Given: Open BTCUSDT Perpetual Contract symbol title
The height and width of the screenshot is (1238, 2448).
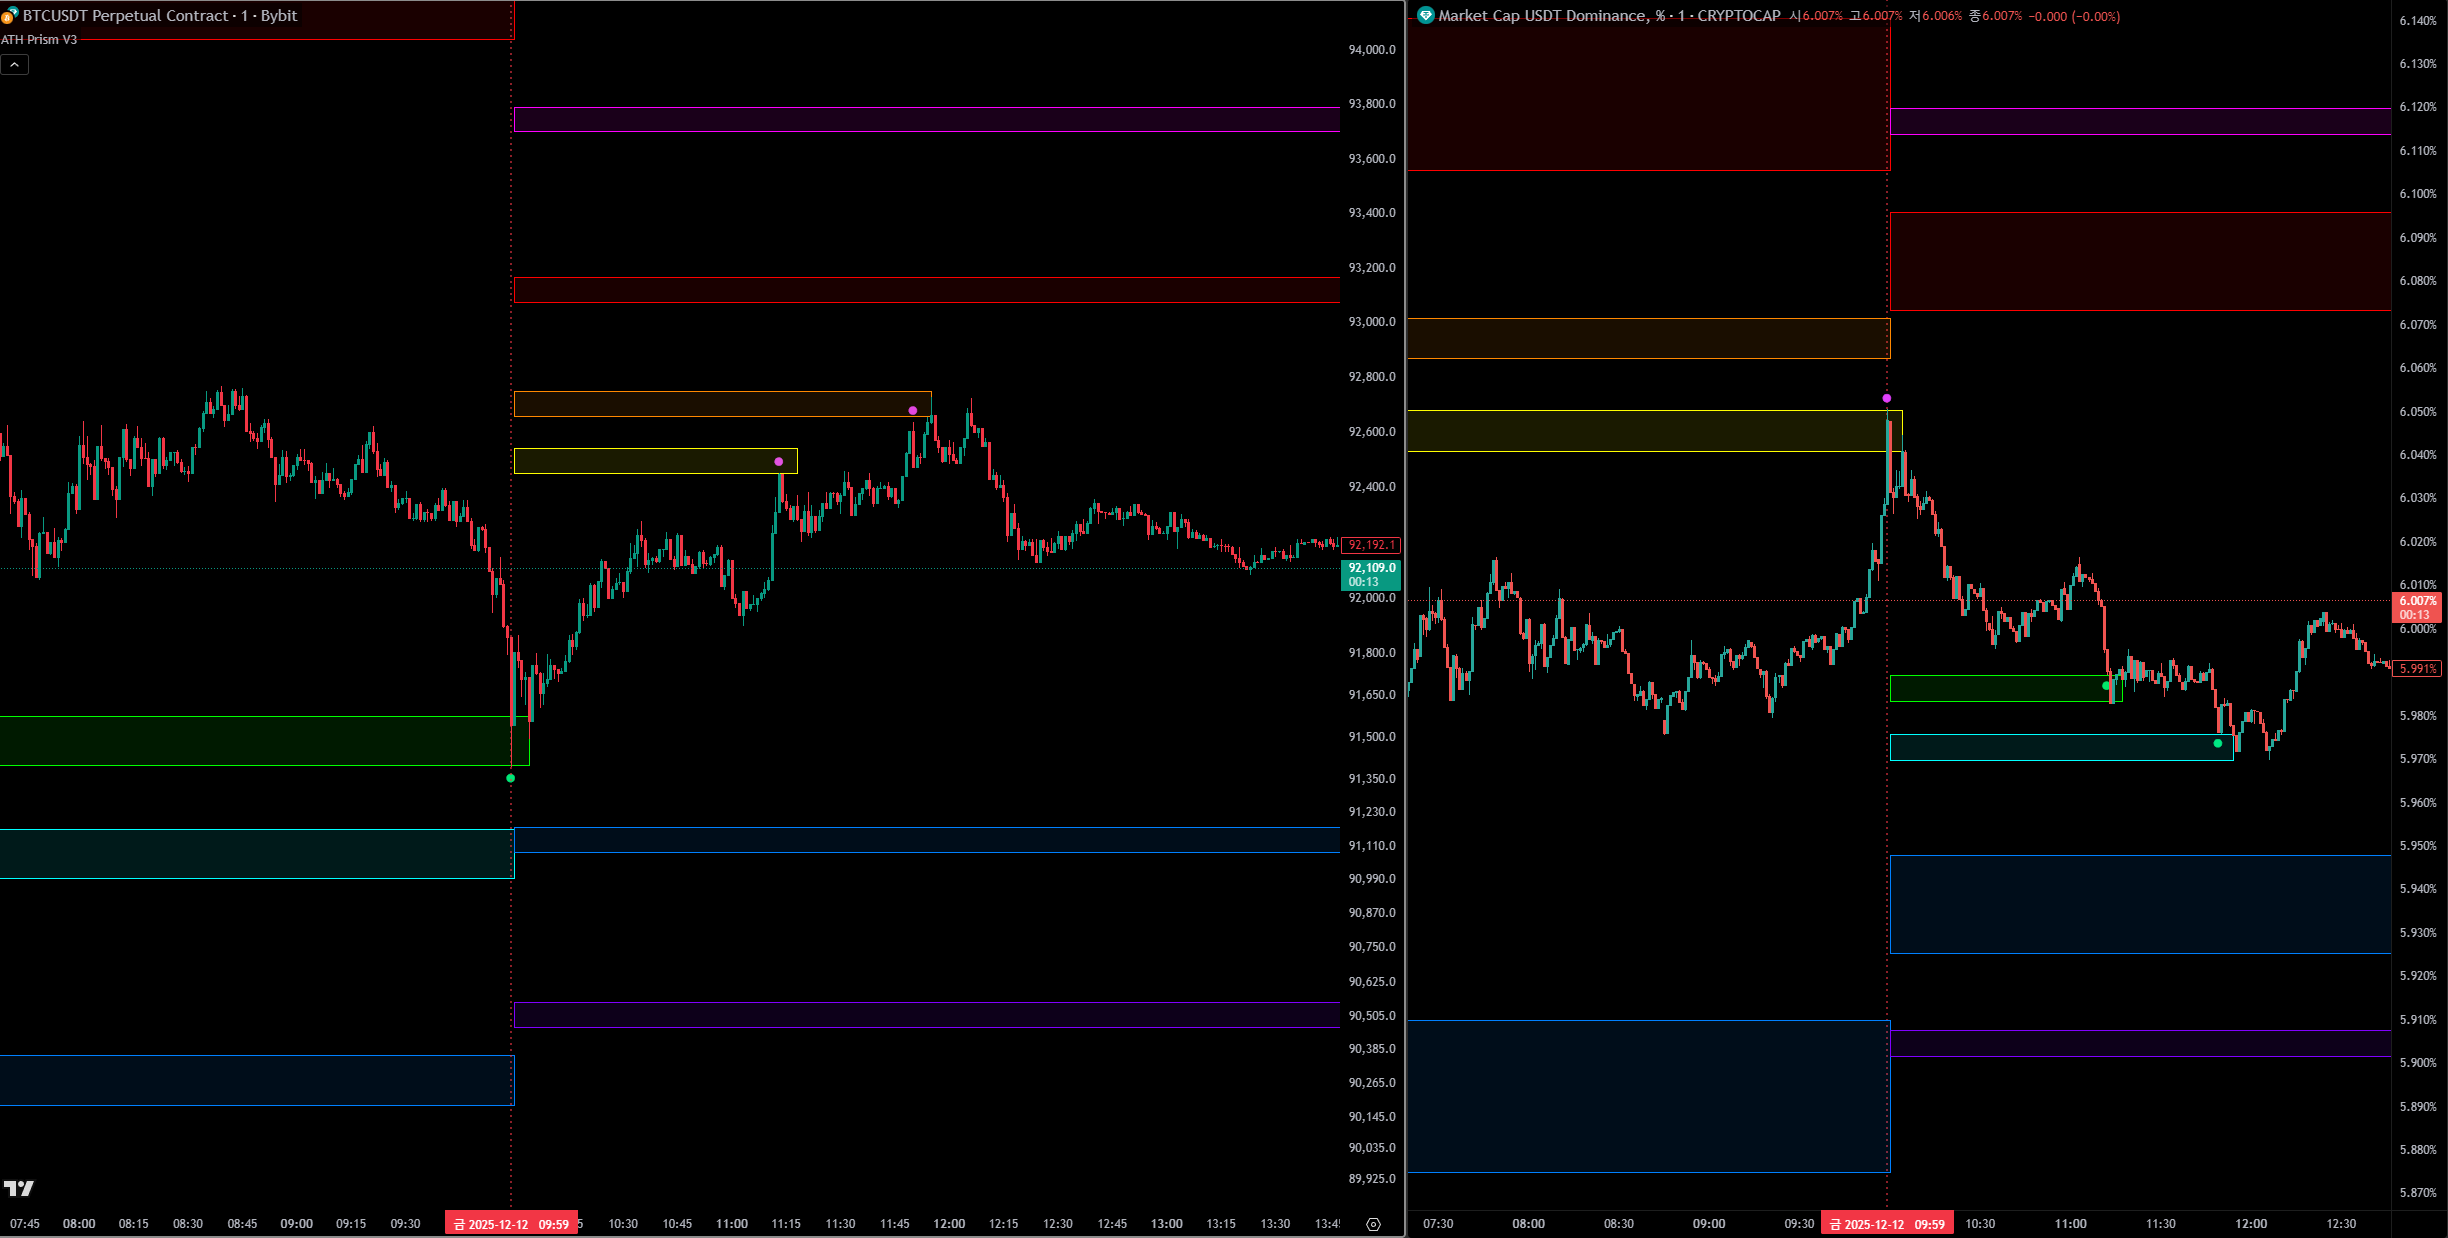Looking at the screenshot, I should (x=160, y=16).
